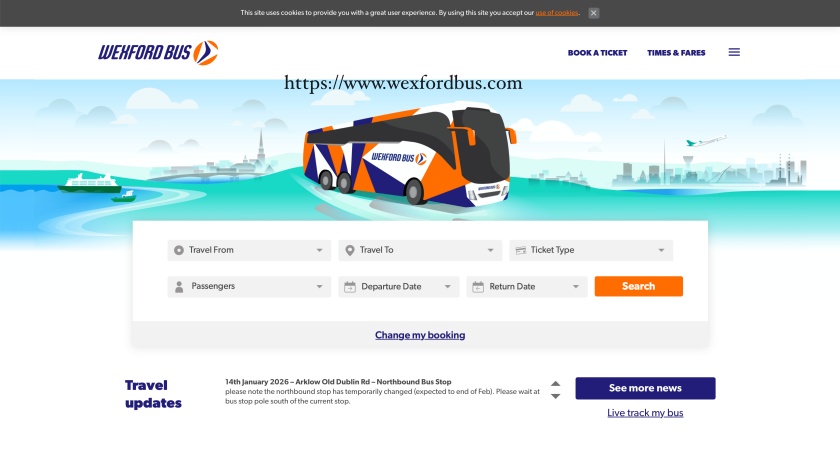
Task: Dismiss the cookie notice with X
Action: [x=593, y=13]
